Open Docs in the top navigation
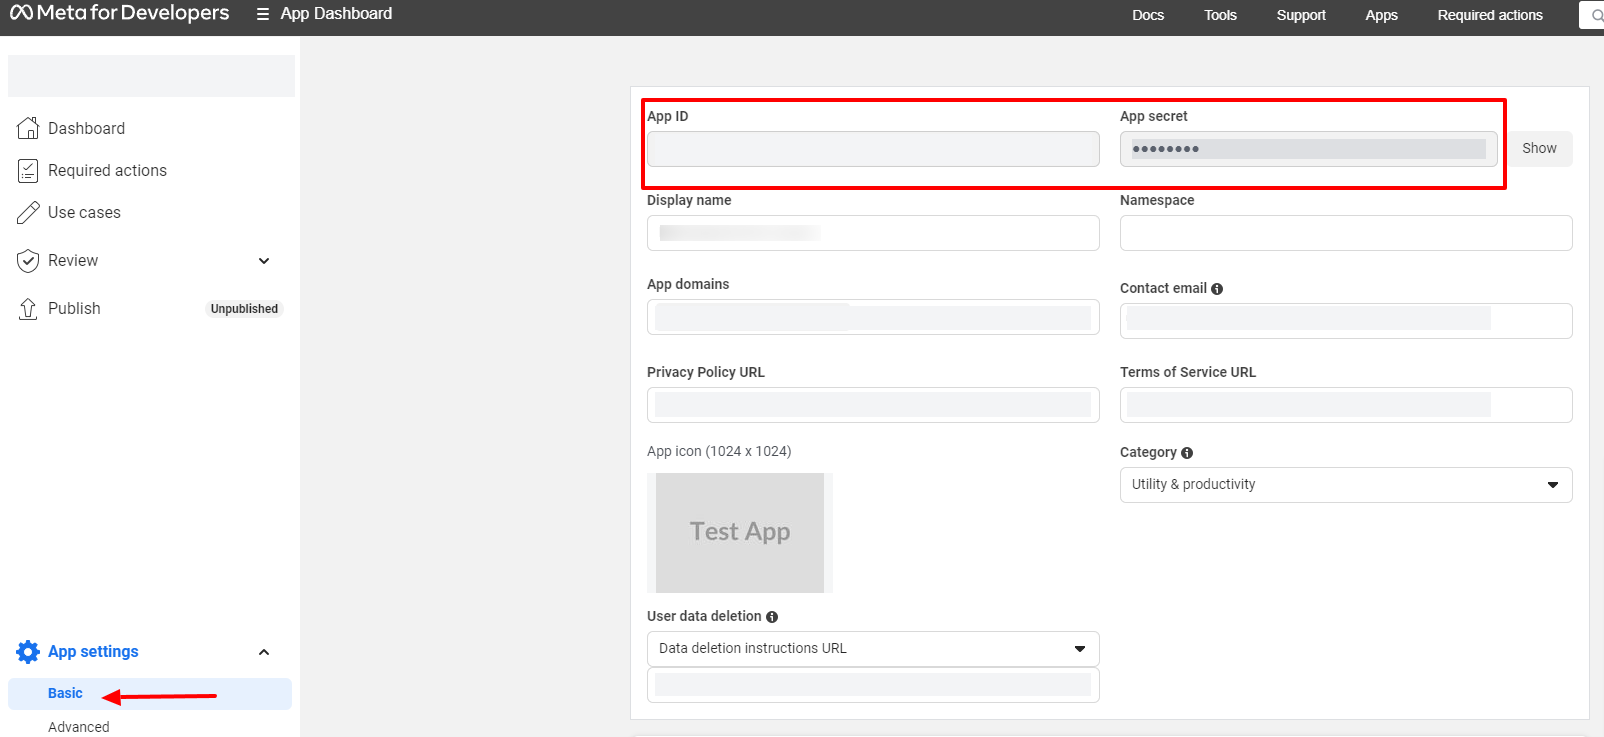1604x737 pixels. pyautogui.click(x=1148, y=15)
